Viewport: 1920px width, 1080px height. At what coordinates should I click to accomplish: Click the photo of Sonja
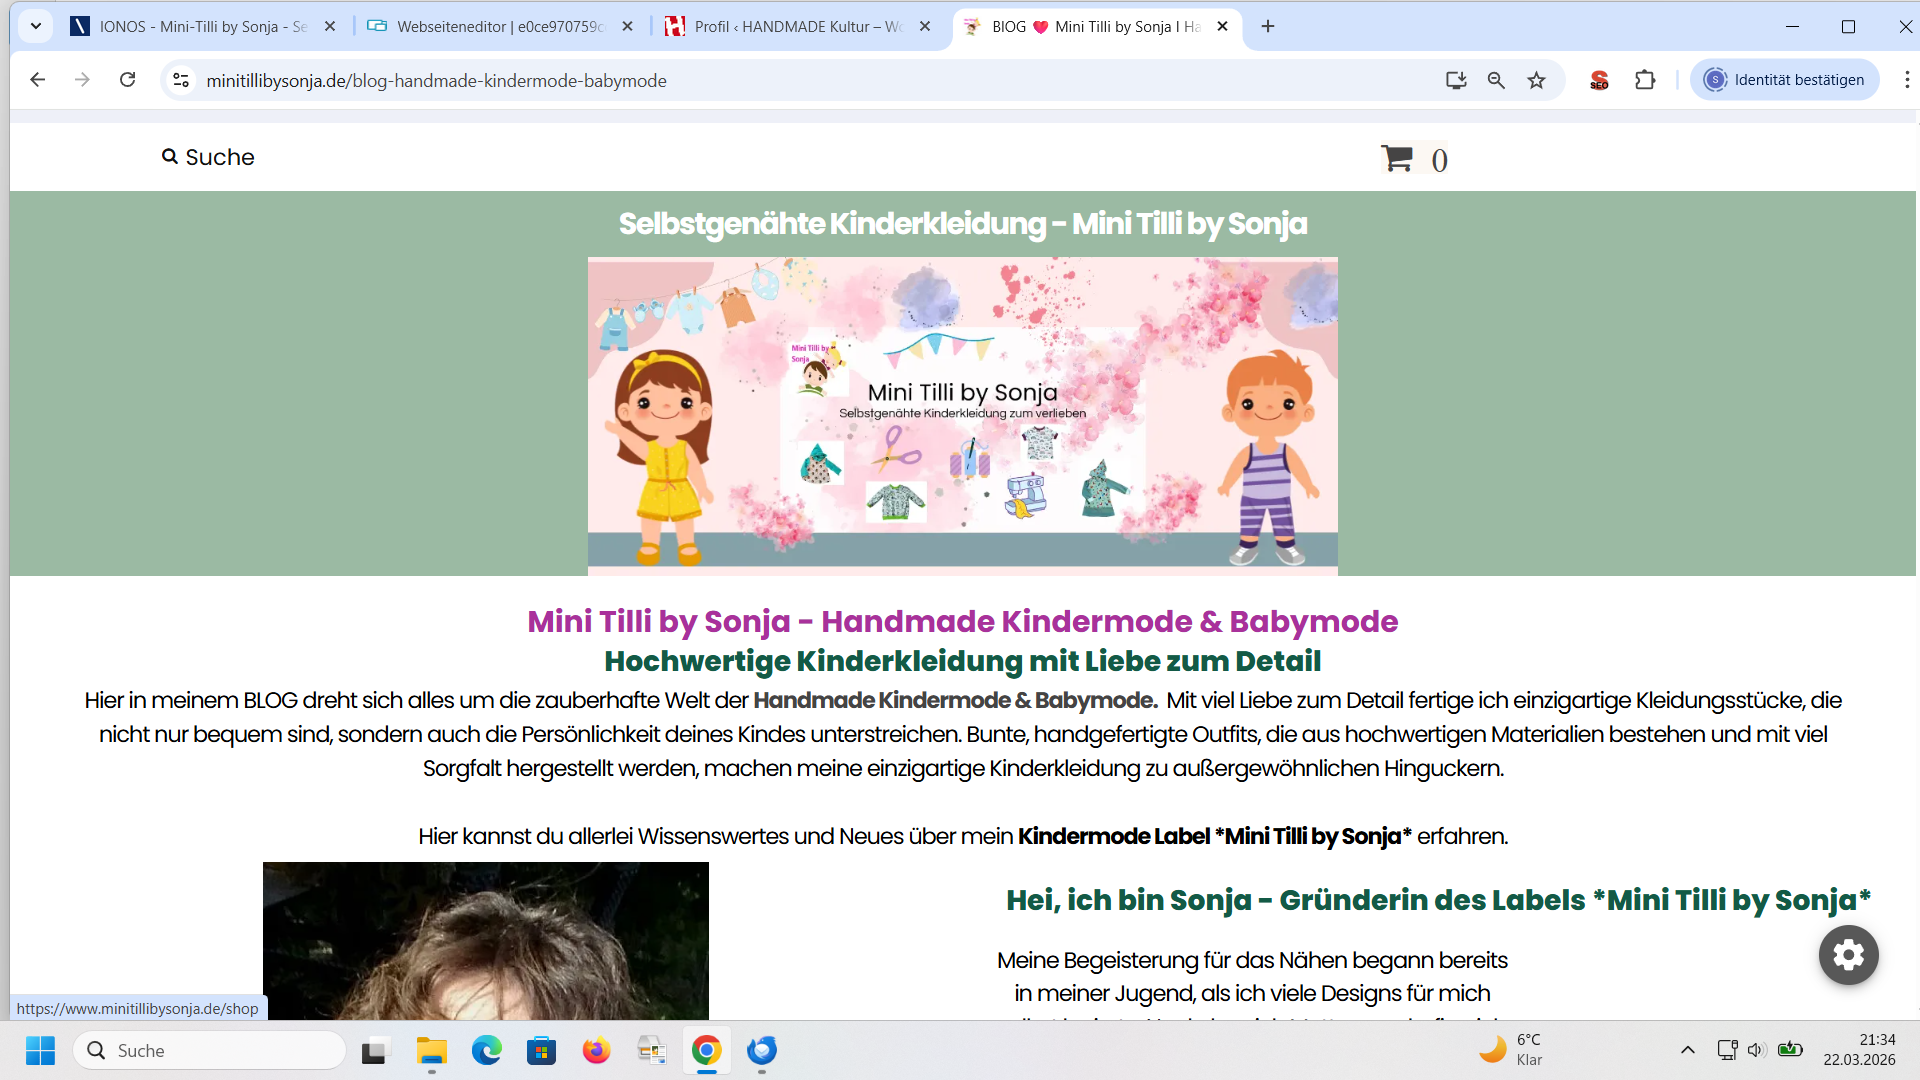pyautogui.click(x=486, y=941)
